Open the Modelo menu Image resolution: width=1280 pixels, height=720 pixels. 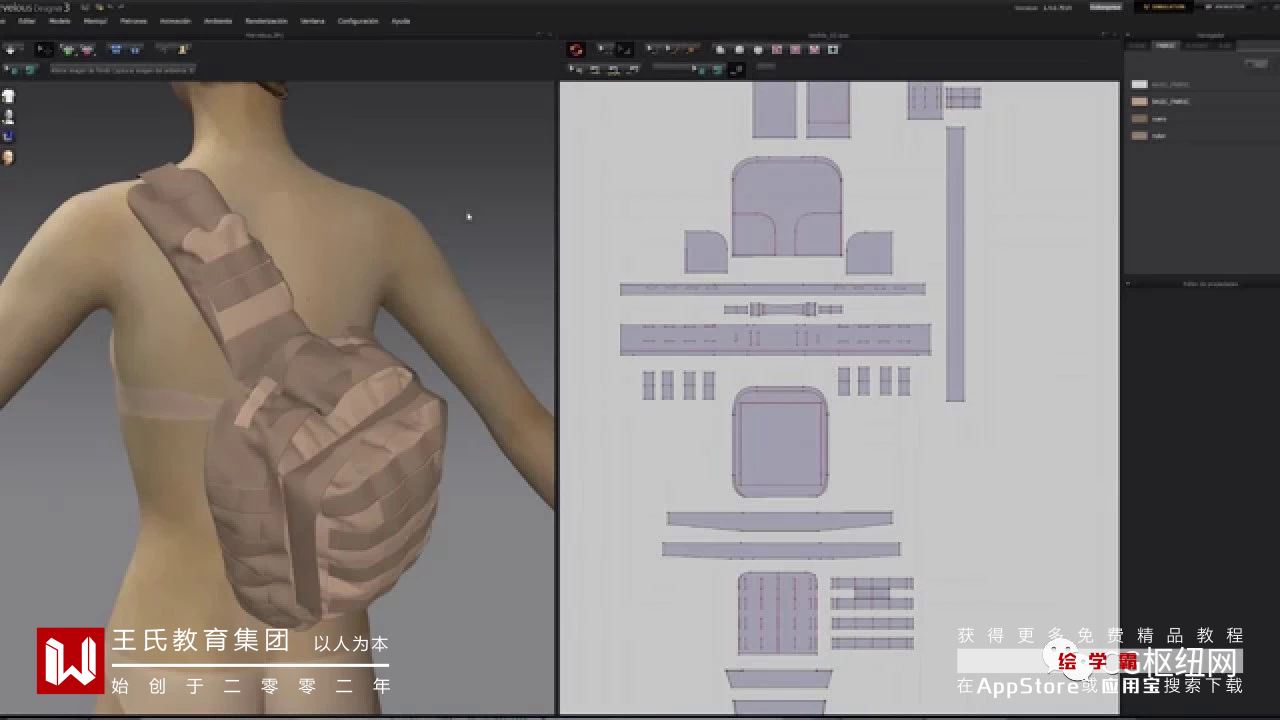60,20
